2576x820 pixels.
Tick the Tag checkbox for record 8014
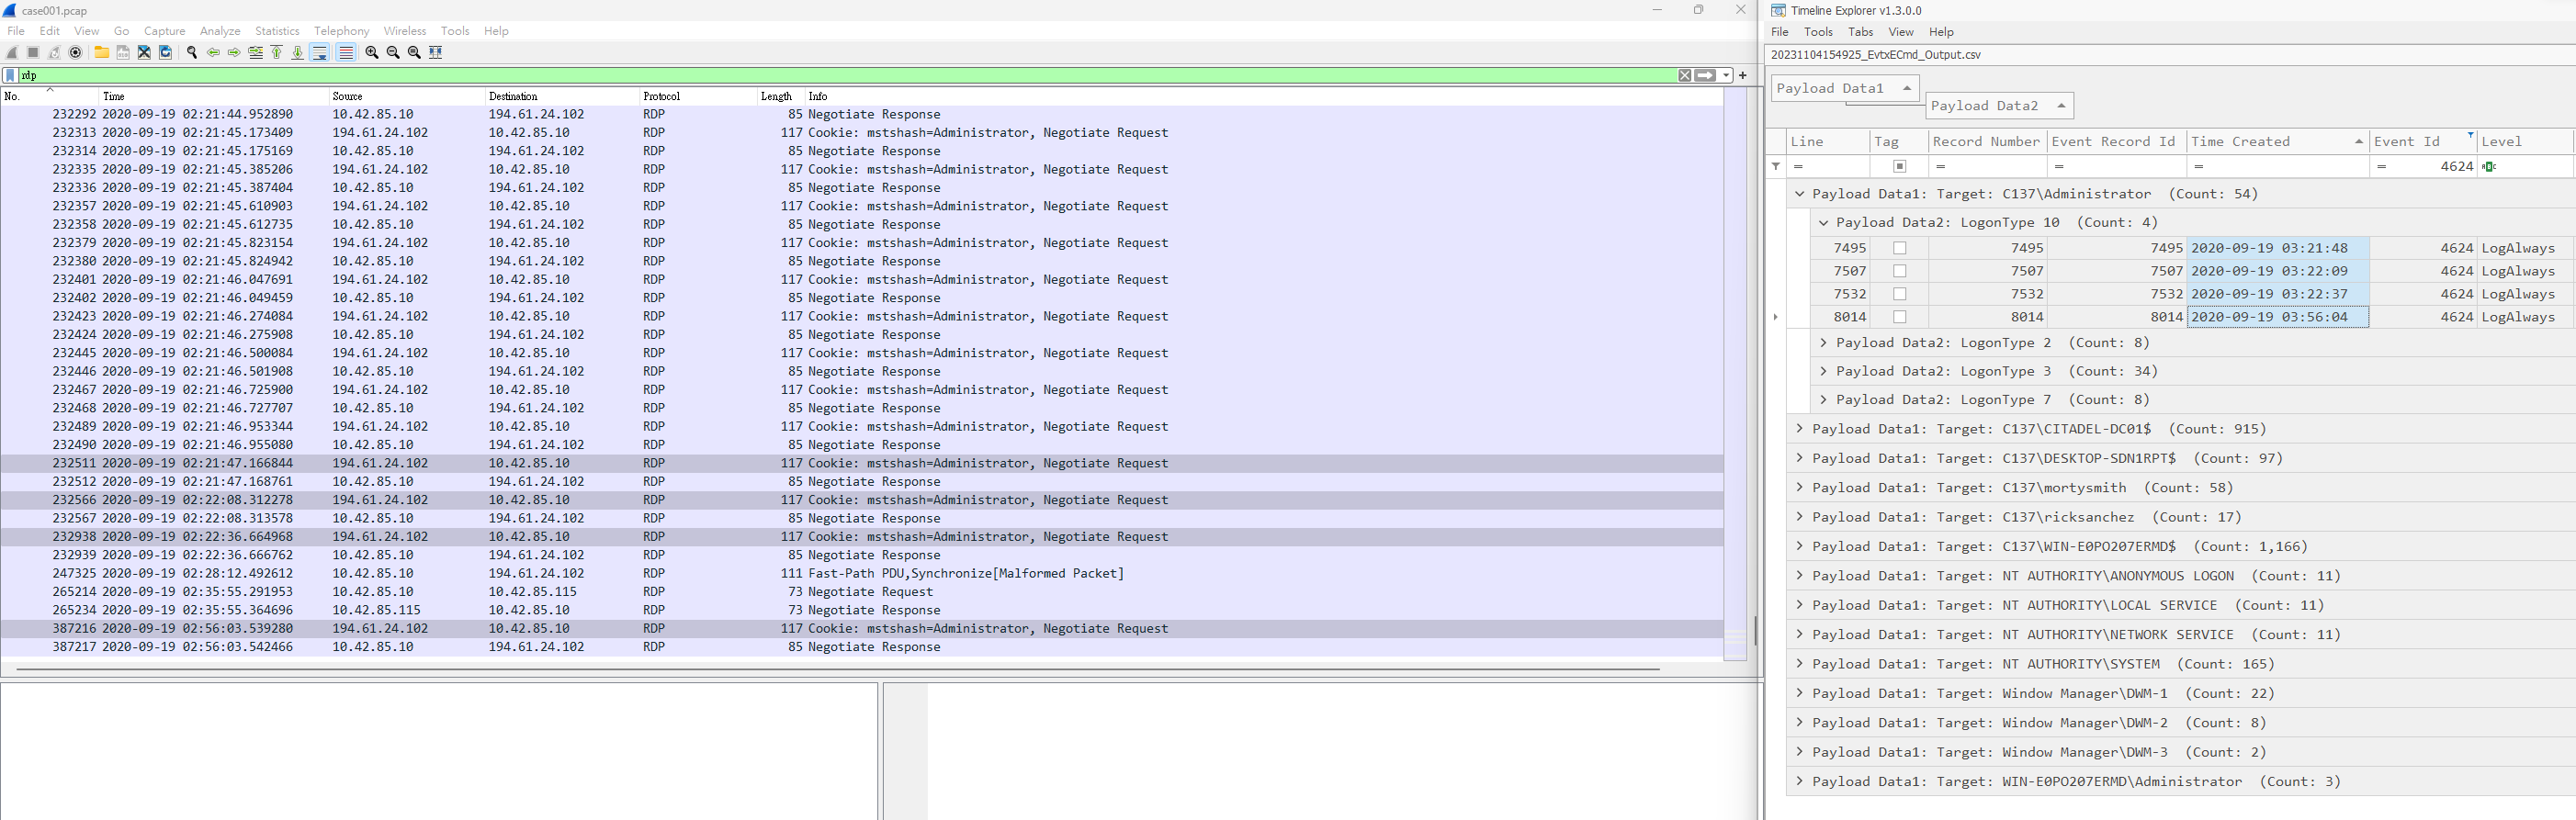click(x=1900, y=317)
